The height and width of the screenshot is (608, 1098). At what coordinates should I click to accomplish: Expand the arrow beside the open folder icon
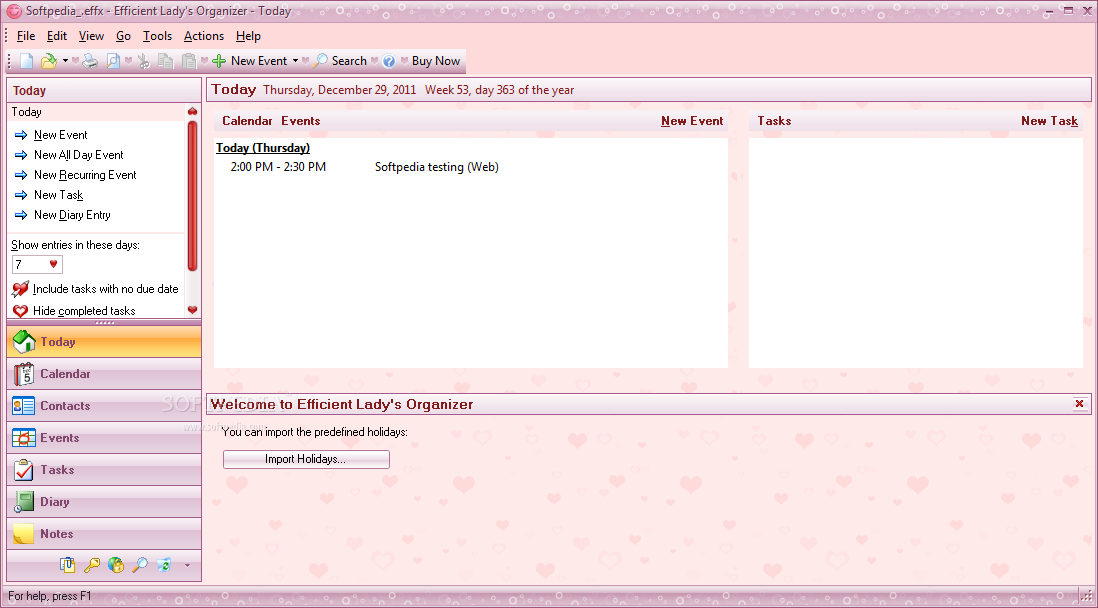pos(65,61)
